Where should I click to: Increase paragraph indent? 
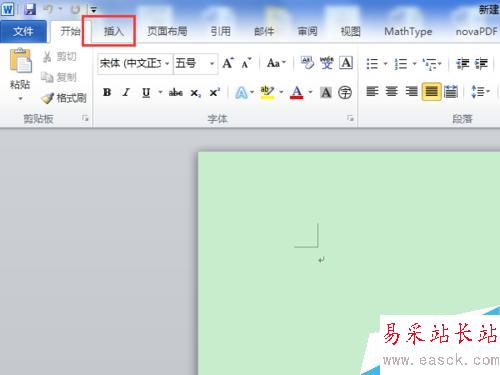[x=481, y=63]
